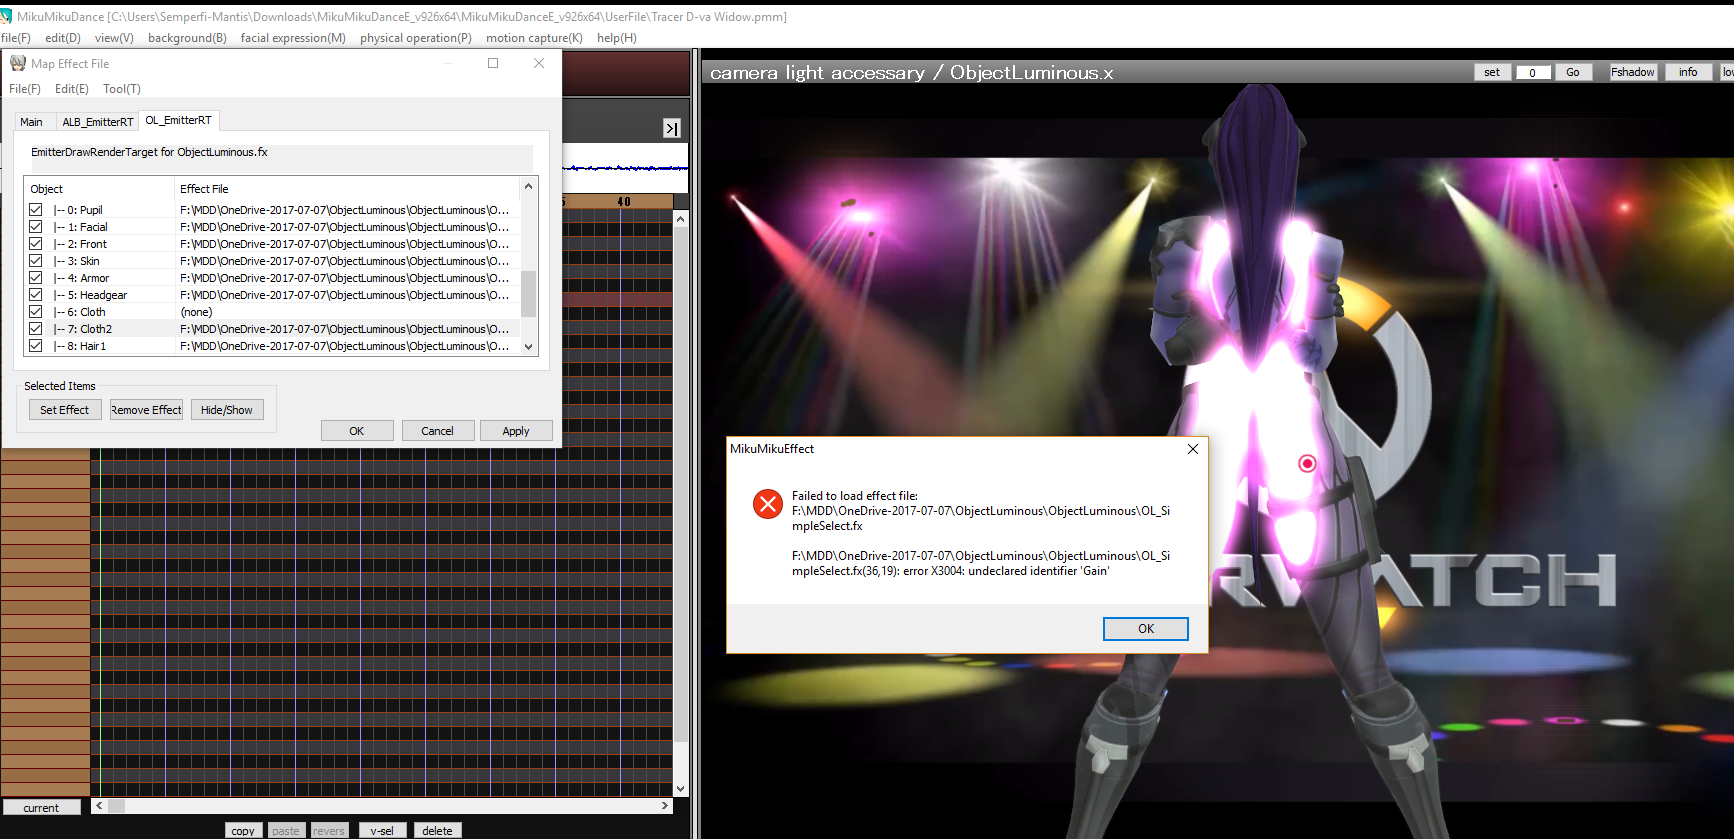Click the red bone target marker in viewport
This screenshot has width=1734, height=839.
pyautogui.click(x=1307, y=463)
